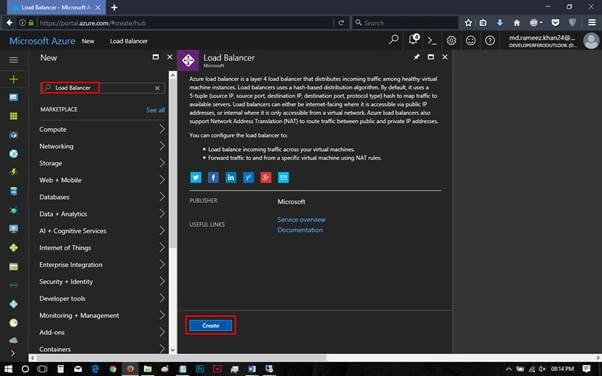The height and width of the screenshot is (376, 602).
Task: Share Load Balancer on LinkedIn
Action: point(231,177)
